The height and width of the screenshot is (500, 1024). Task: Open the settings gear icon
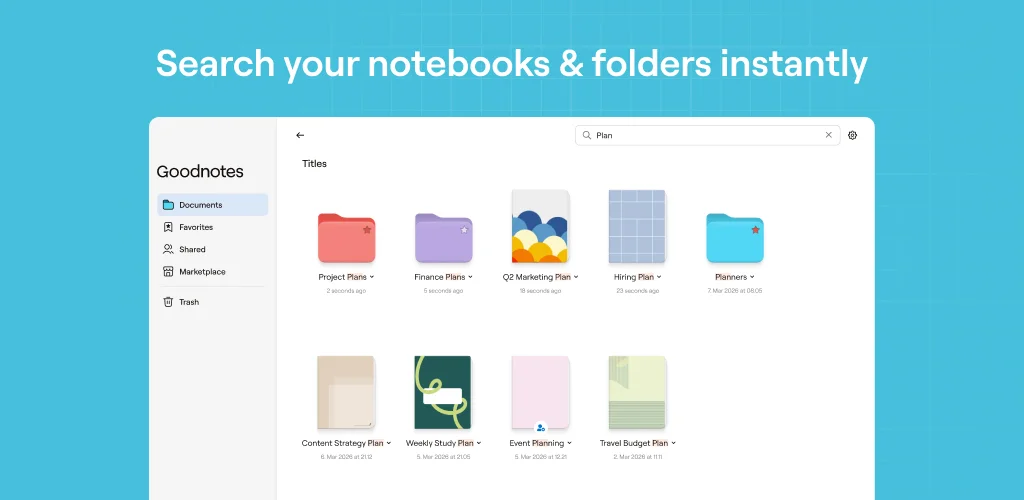coord(852,135)
